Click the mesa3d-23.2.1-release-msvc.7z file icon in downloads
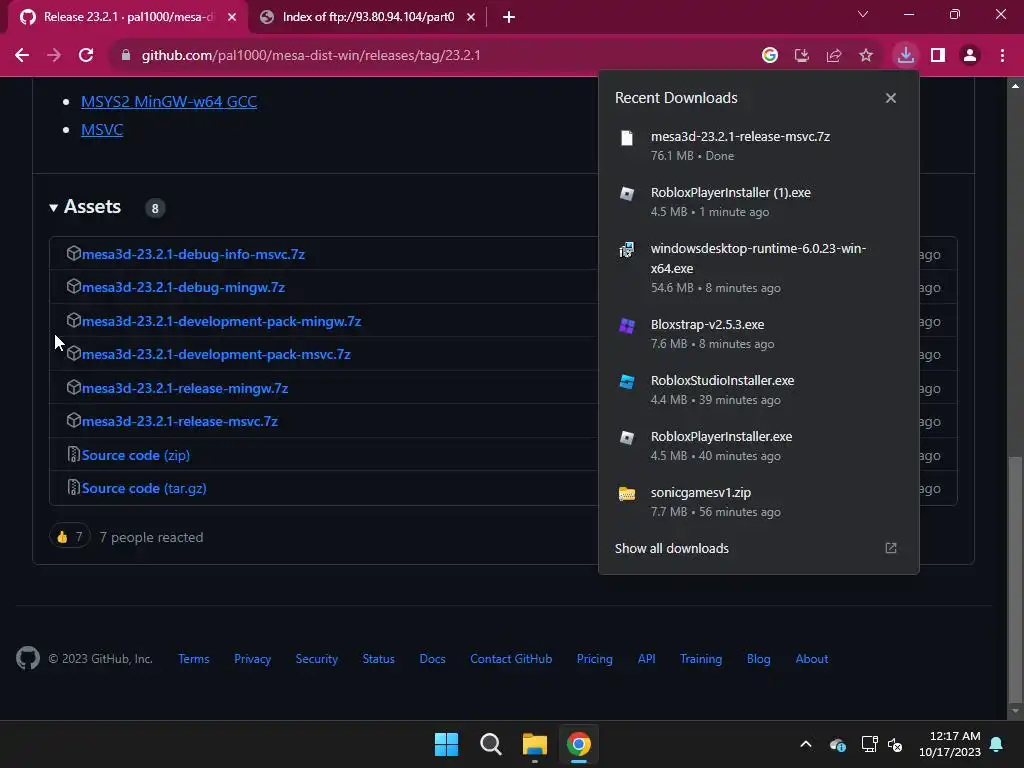 tap(627, 138)
